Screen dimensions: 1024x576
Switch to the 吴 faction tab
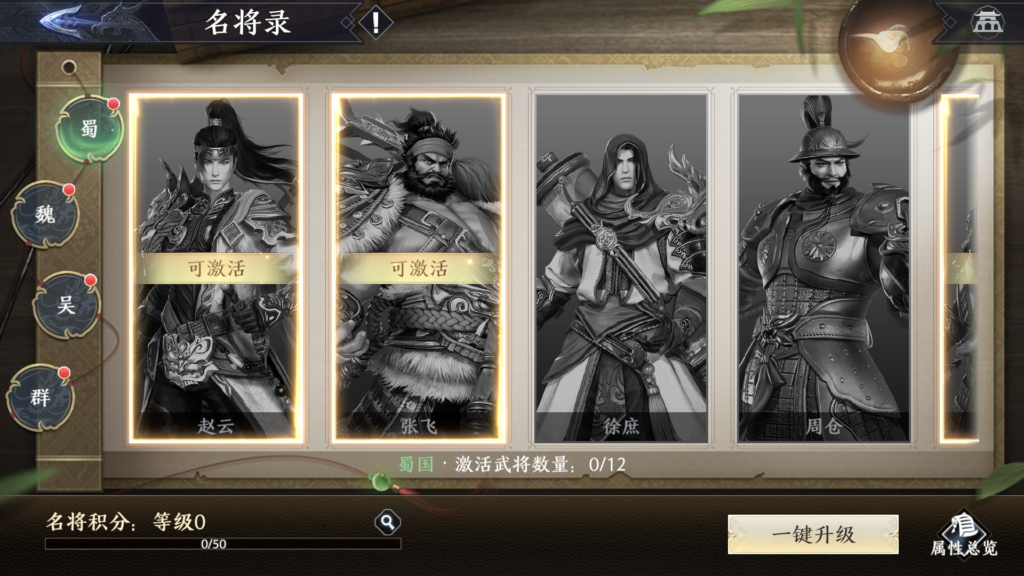[66, 304]
